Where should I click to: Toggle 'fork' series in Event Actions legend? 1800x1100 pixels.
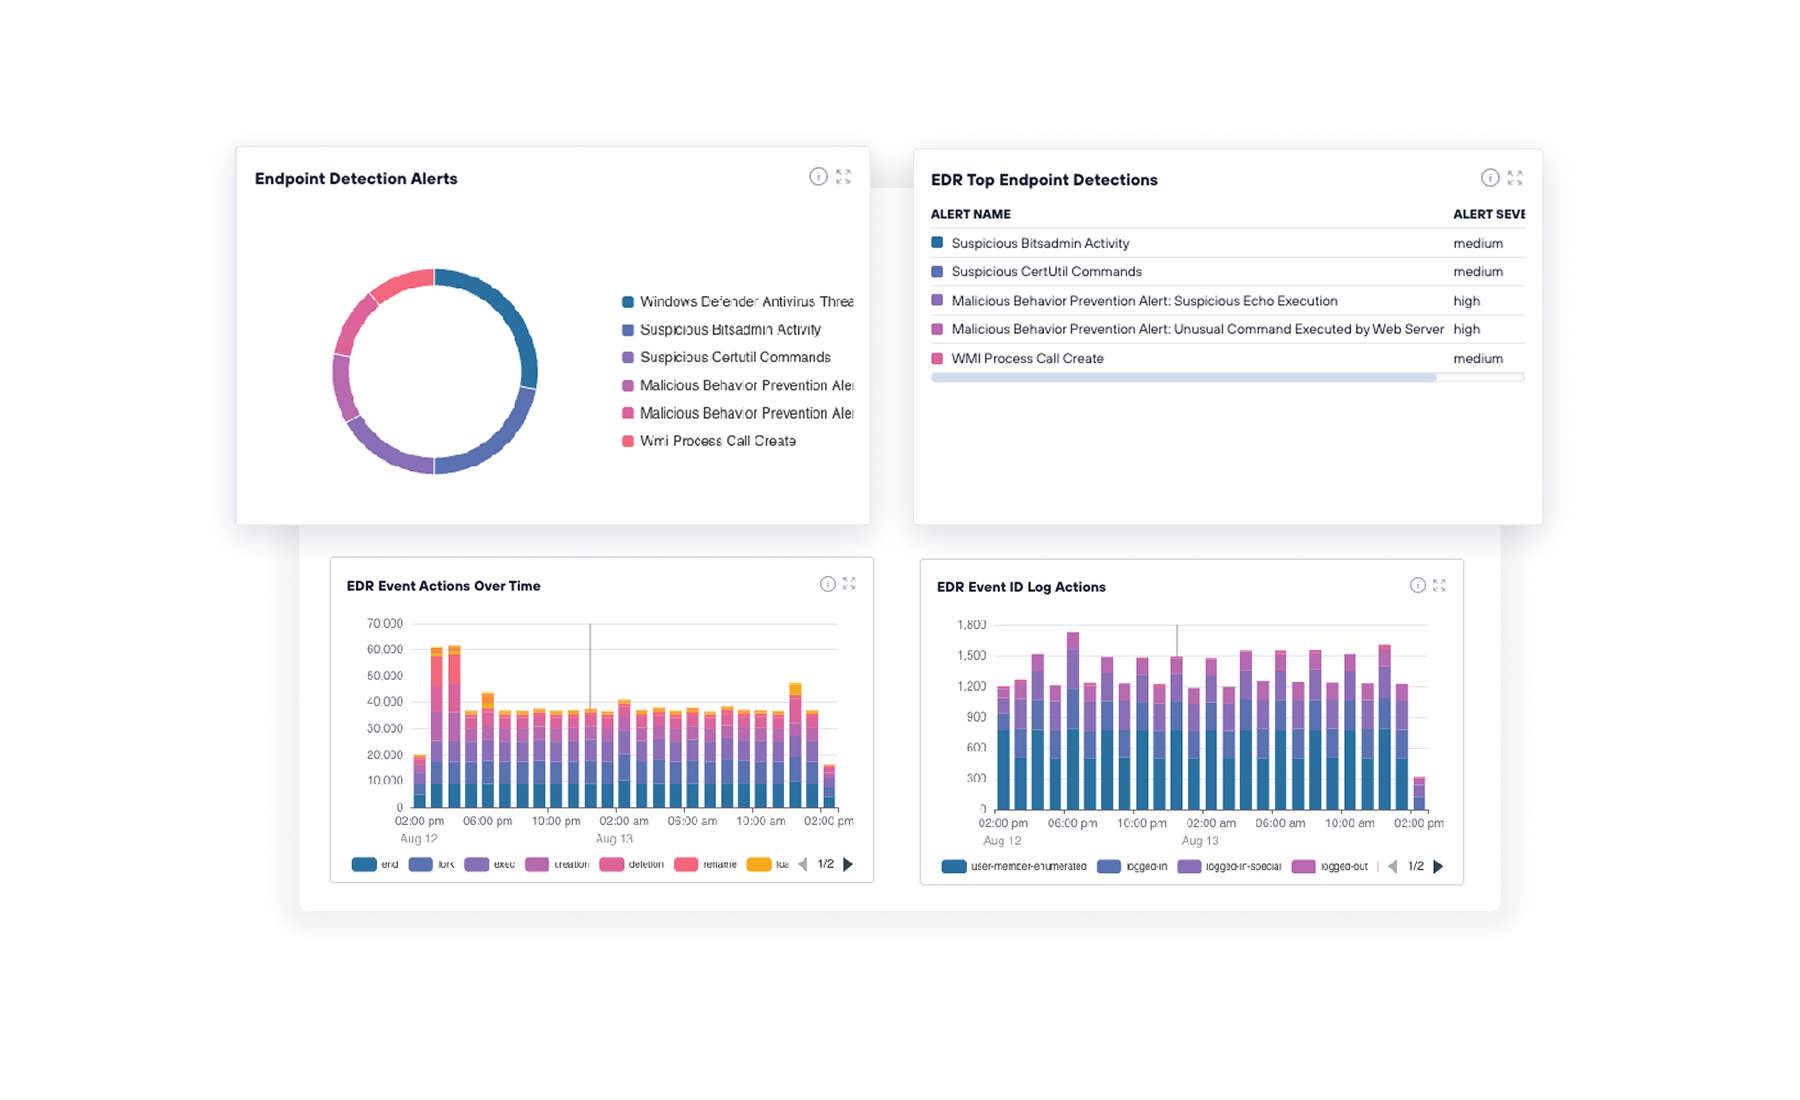[431, 864]
